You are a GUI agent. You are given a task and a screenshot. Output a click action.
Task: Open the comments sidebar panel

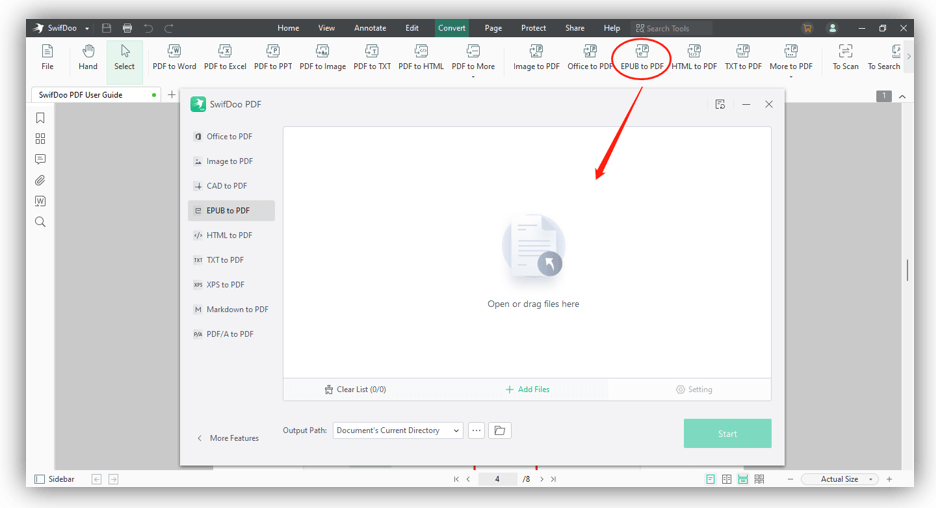tap(40, 159)
